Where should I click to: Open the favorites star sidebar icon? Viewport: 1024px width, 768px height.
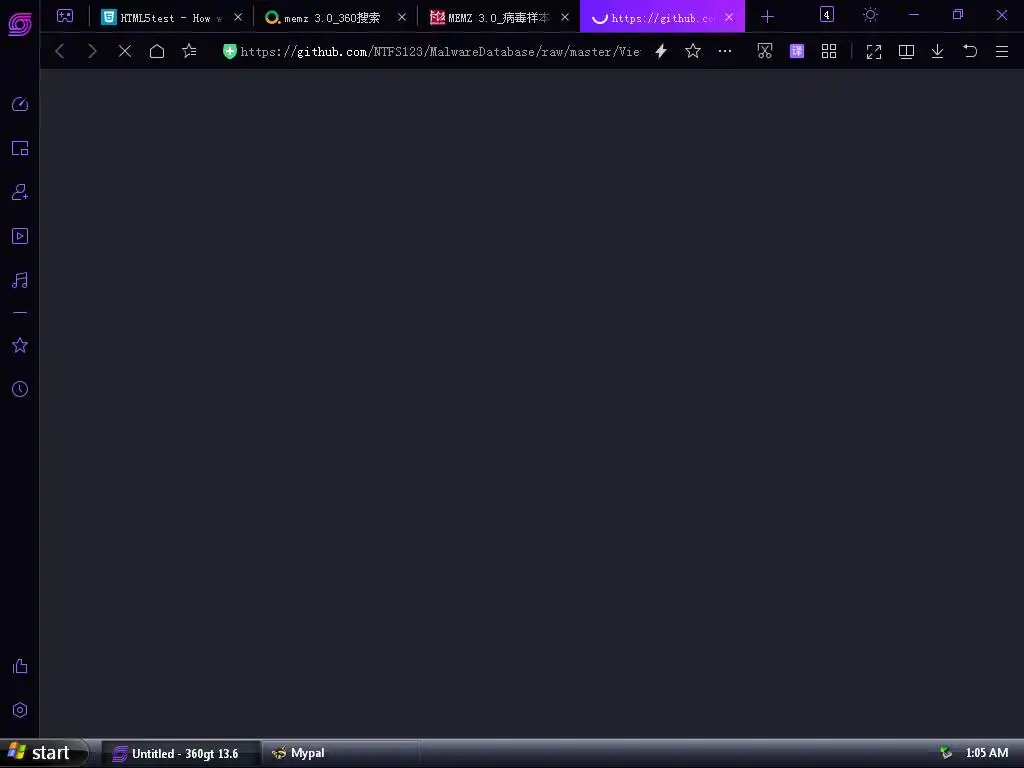click(x=20, y=345)
